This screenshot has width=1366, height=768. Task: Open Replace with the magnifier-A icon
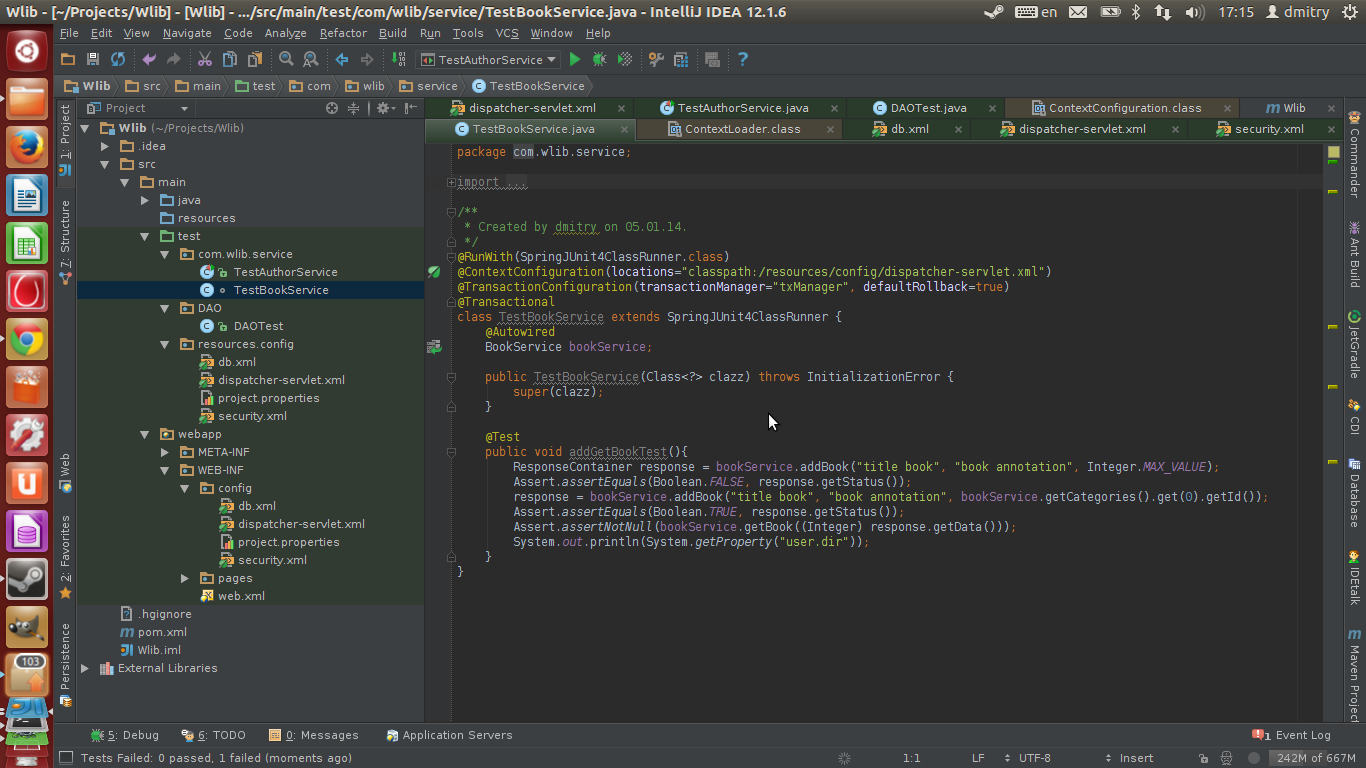[311, 60]
